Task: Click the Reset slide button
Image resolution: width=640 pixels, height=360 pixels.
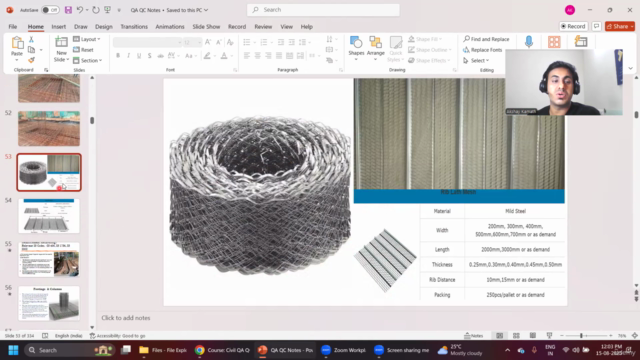Action: click(84, 50)
